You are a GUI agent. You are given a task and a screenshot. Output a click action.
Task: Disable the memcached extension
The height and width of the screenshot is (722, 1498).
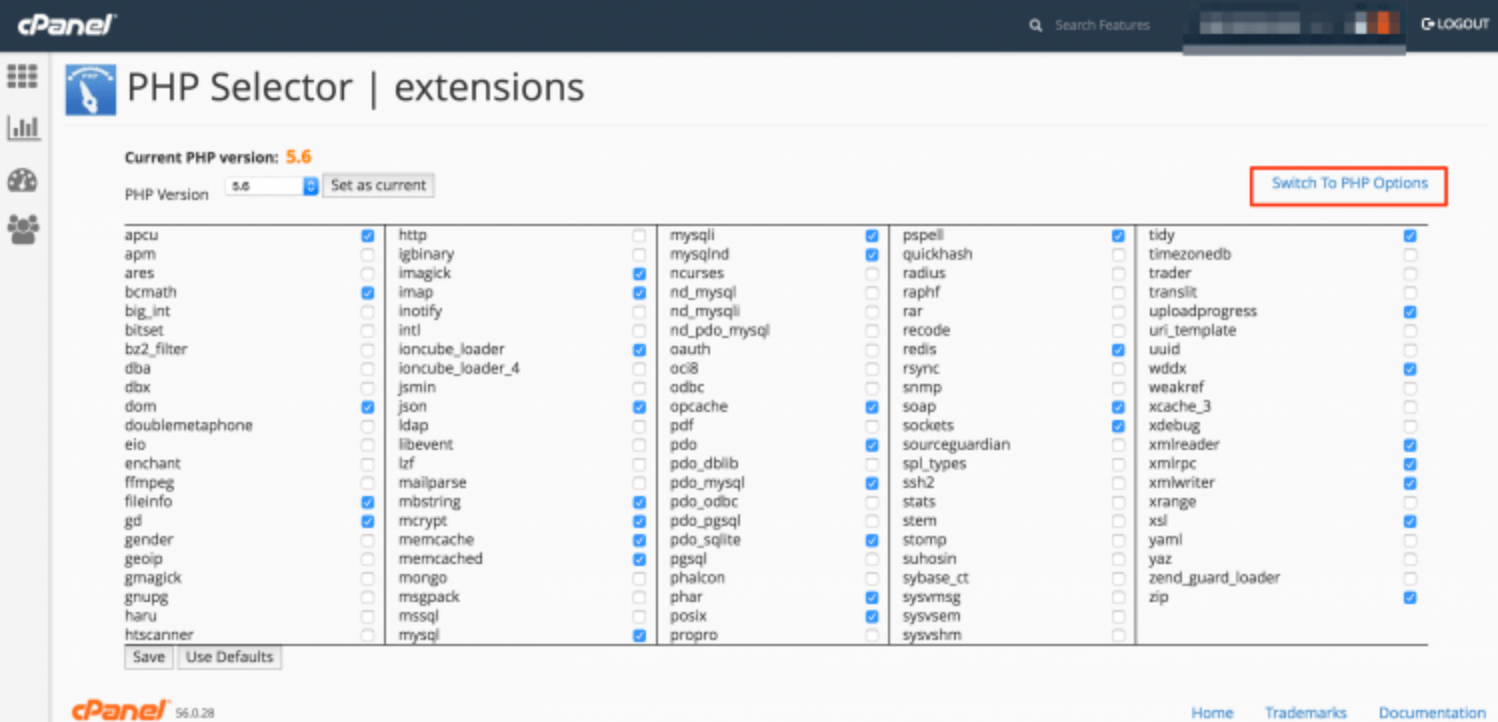[639, 559]
